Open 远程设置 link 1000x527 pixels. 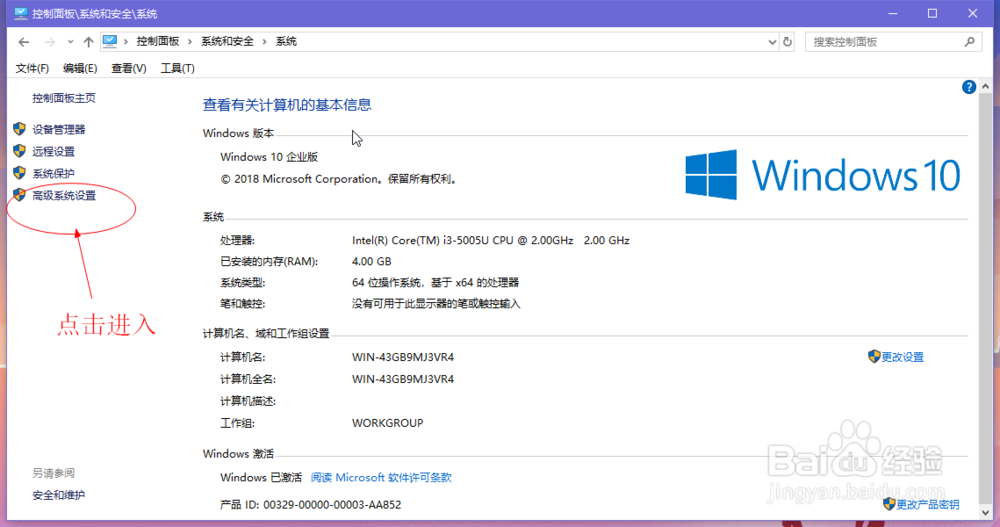pyautogui.click(x=54, y=151)
